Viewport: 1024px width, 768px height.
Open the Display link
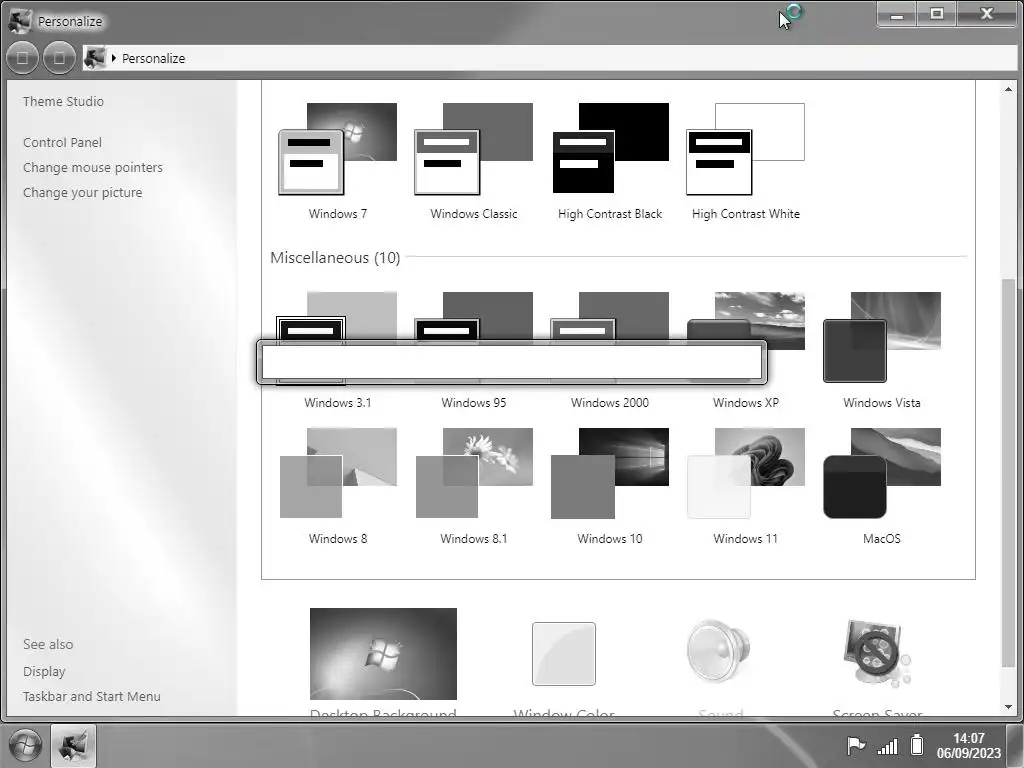[44, 671]
